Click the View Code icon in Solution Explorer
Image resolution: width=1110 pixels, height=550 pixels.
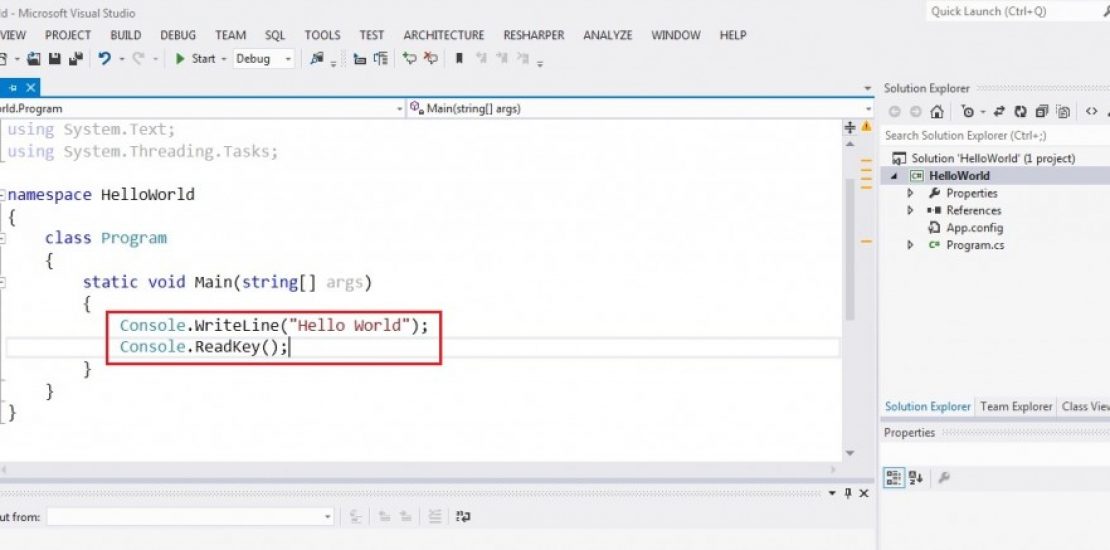pos(1091,112)
